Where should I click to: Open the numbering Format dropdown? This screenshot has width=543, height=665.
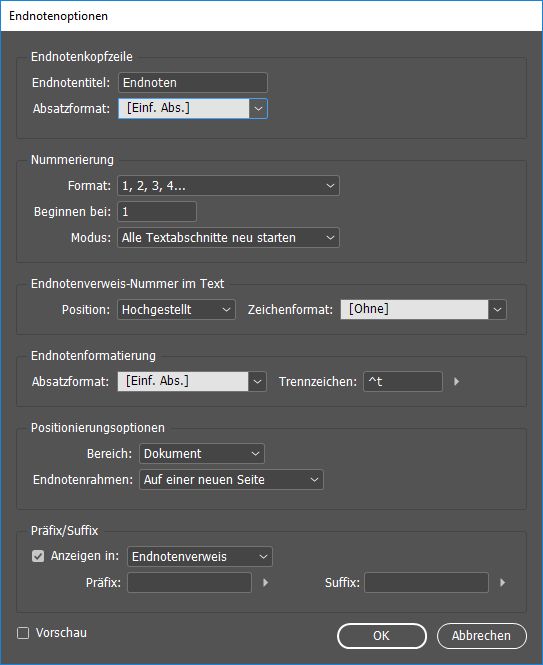(228, 186)
